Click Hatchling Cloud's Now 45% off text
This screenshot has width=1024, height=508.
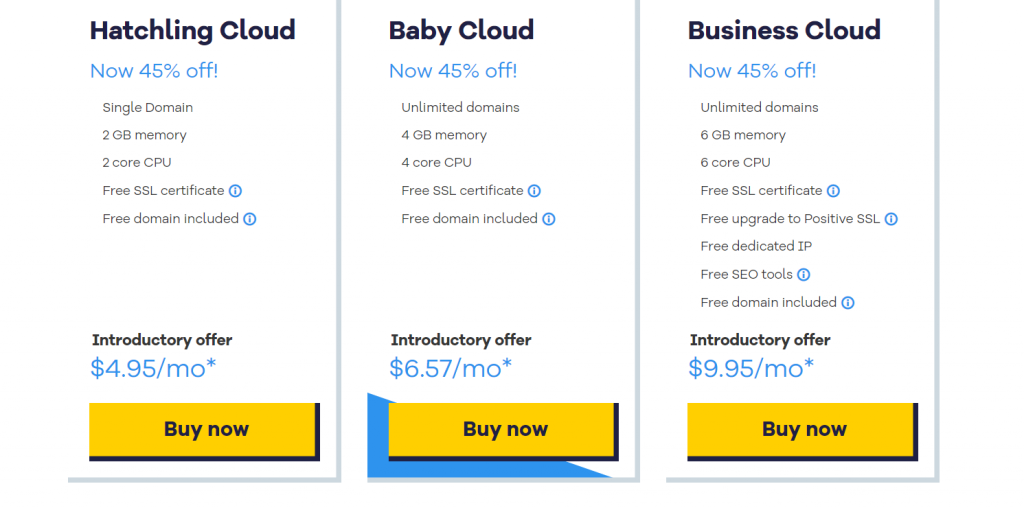point(154,71)
